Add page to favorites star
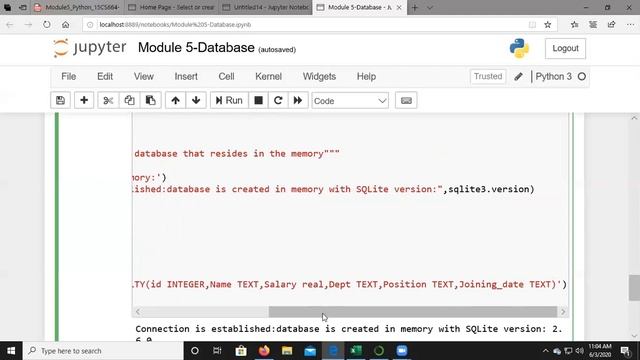 pyautogui.click(x=548, y=24)
